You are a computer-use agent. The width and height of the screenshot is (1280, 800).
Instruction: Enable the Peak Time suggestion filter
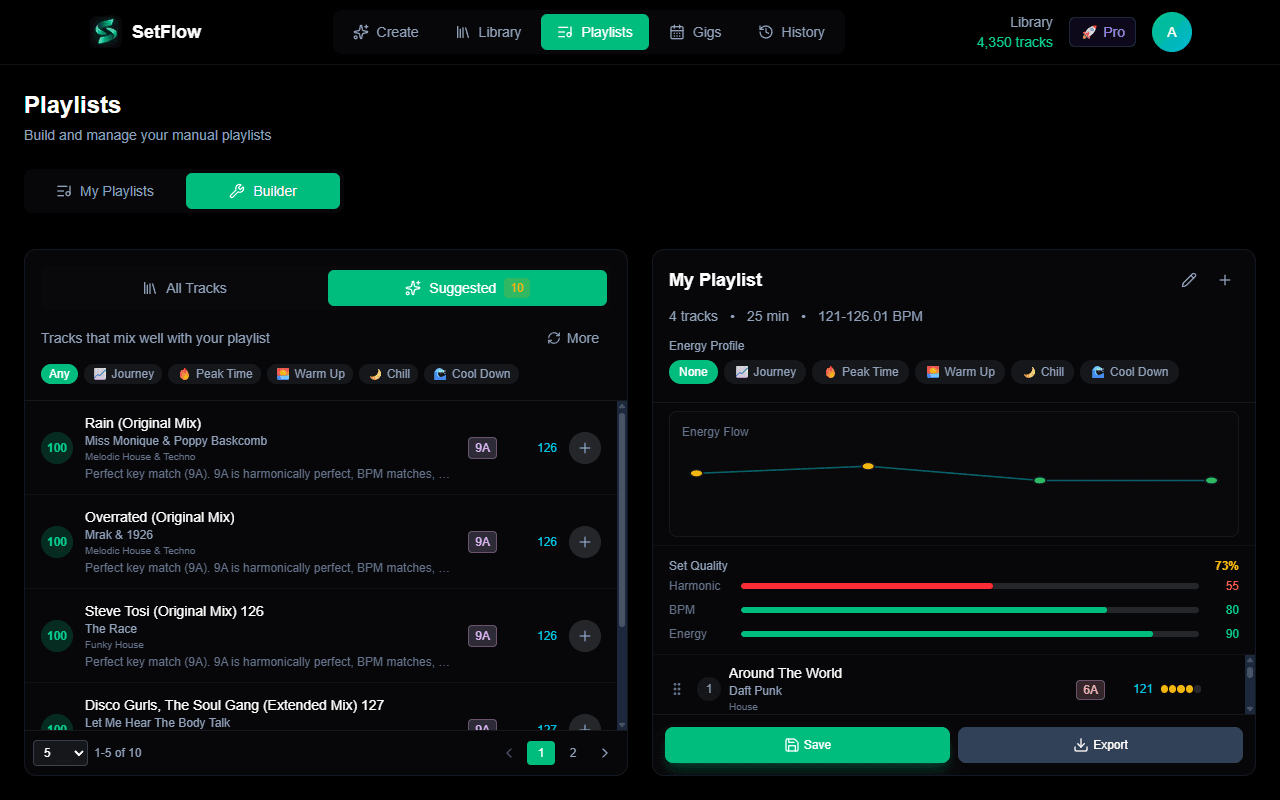[x=214, y=373]
